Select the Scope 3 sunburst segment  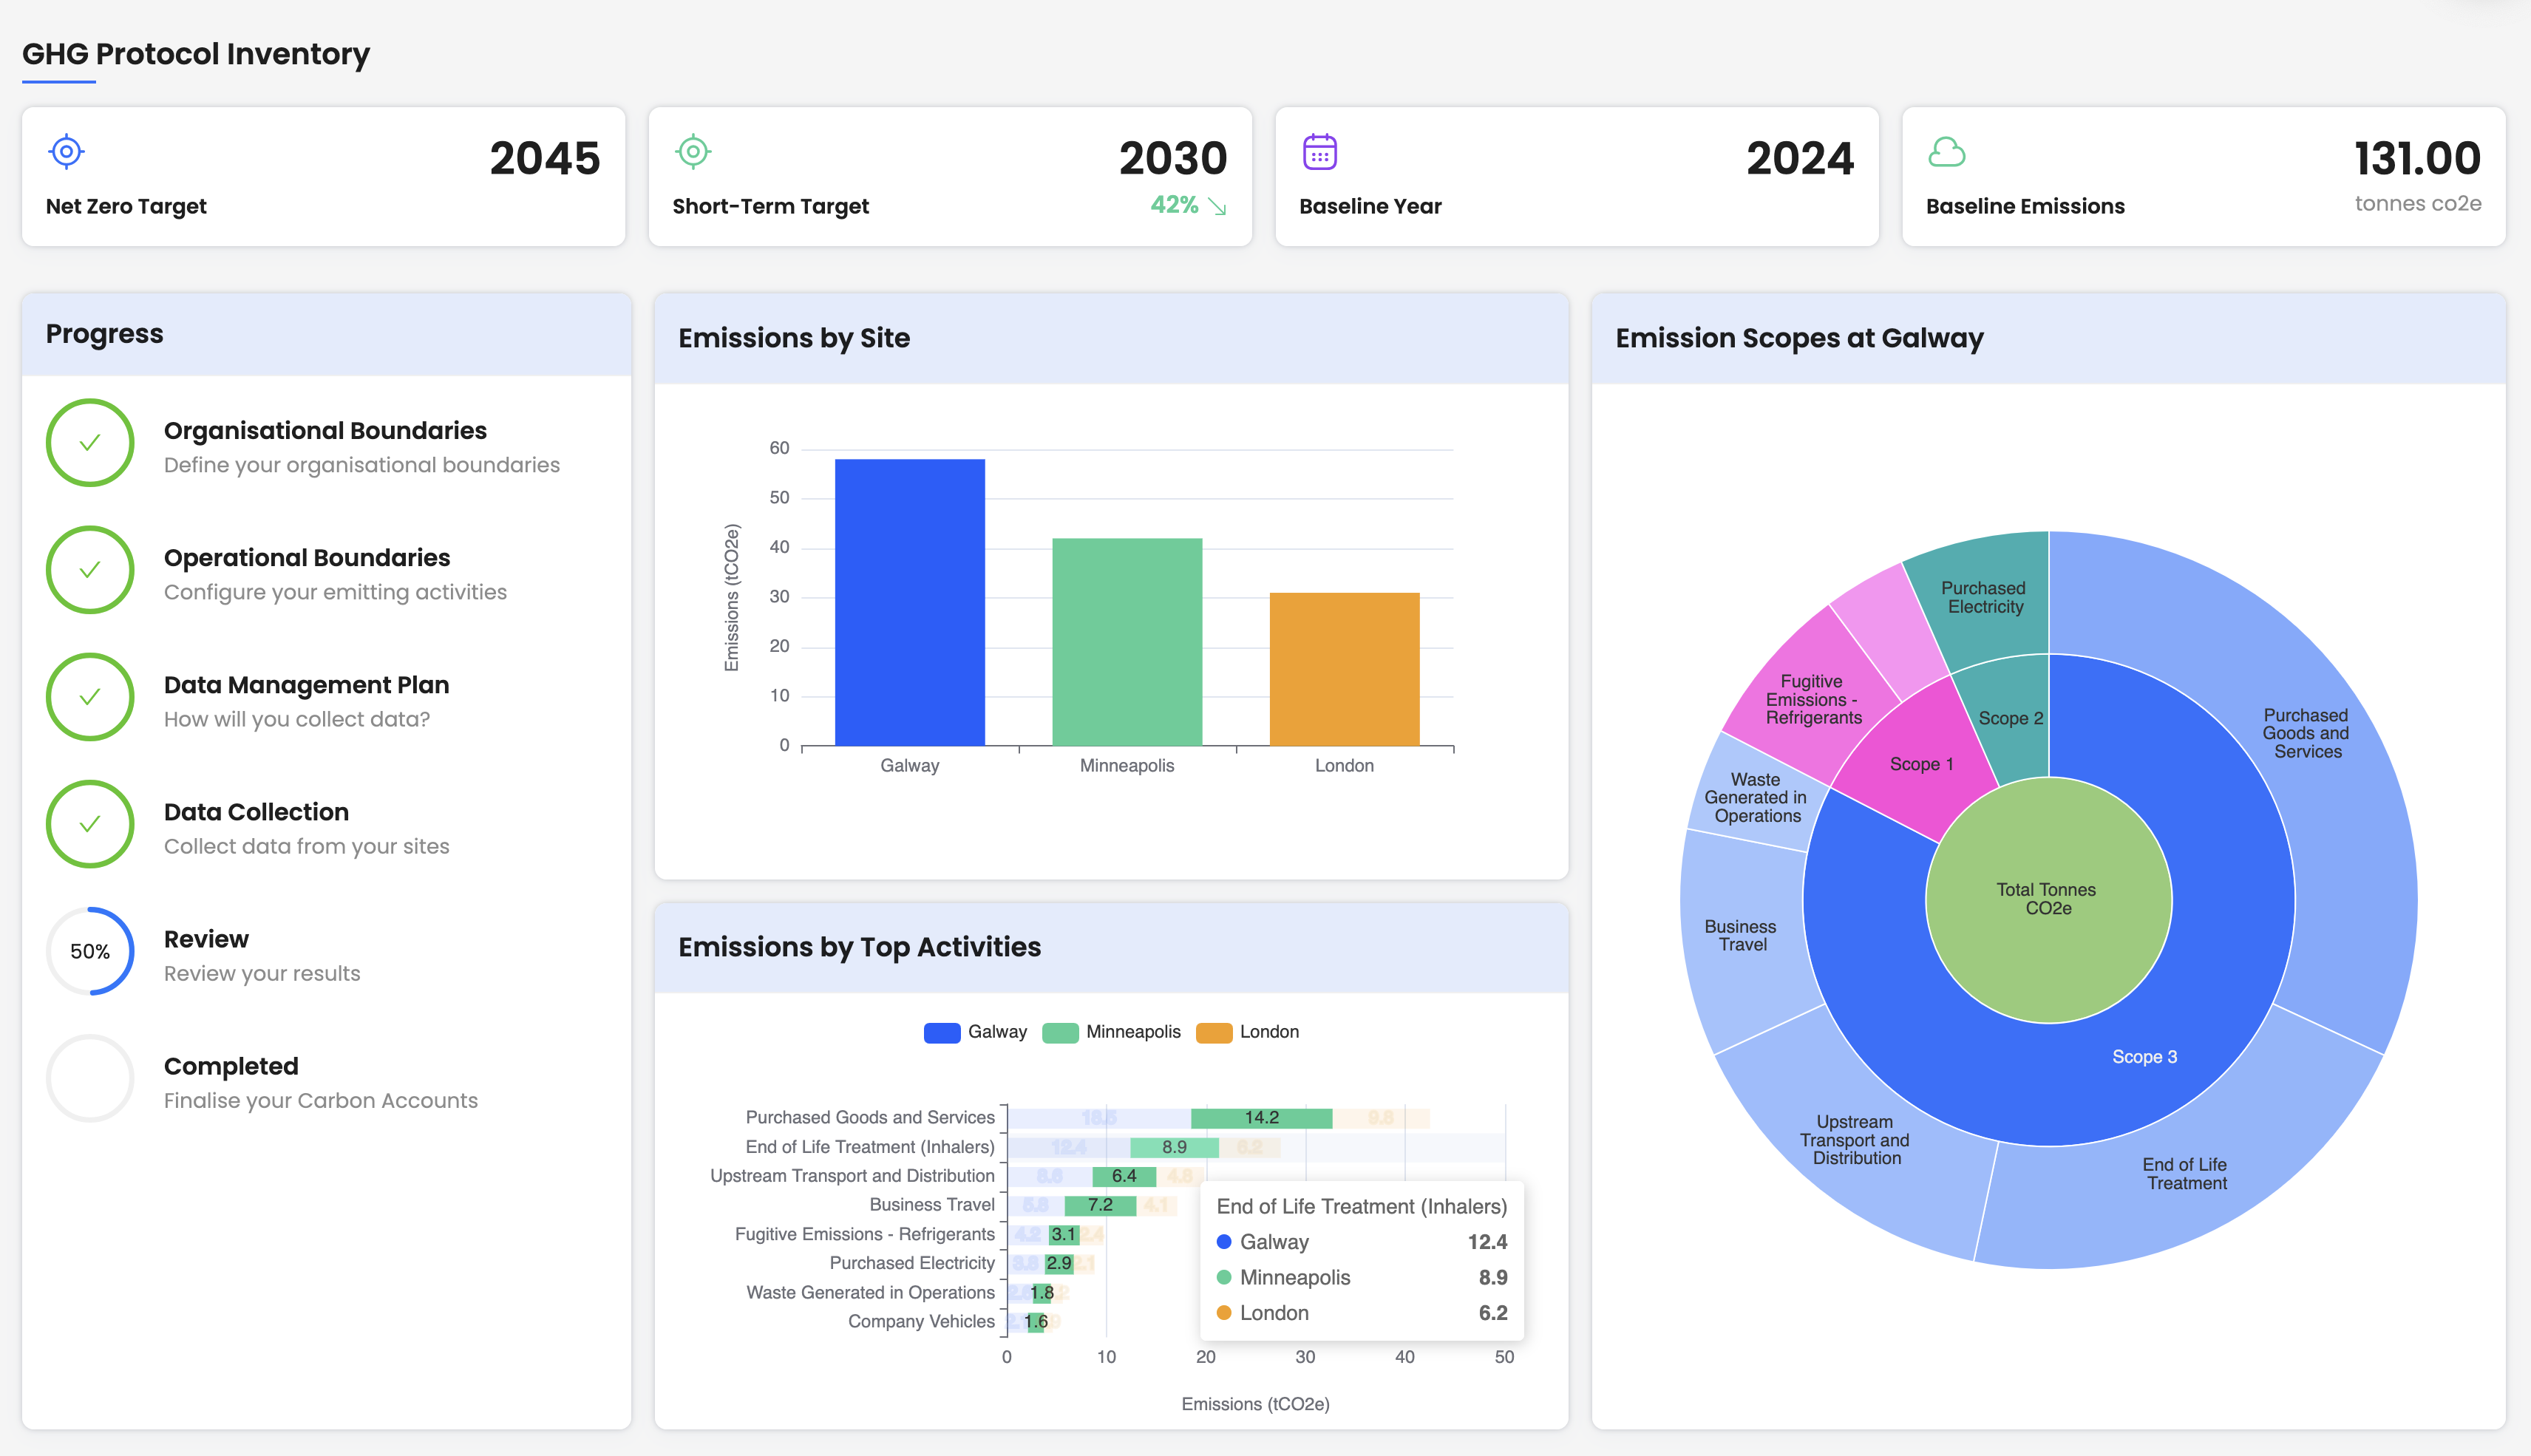2146,1056
